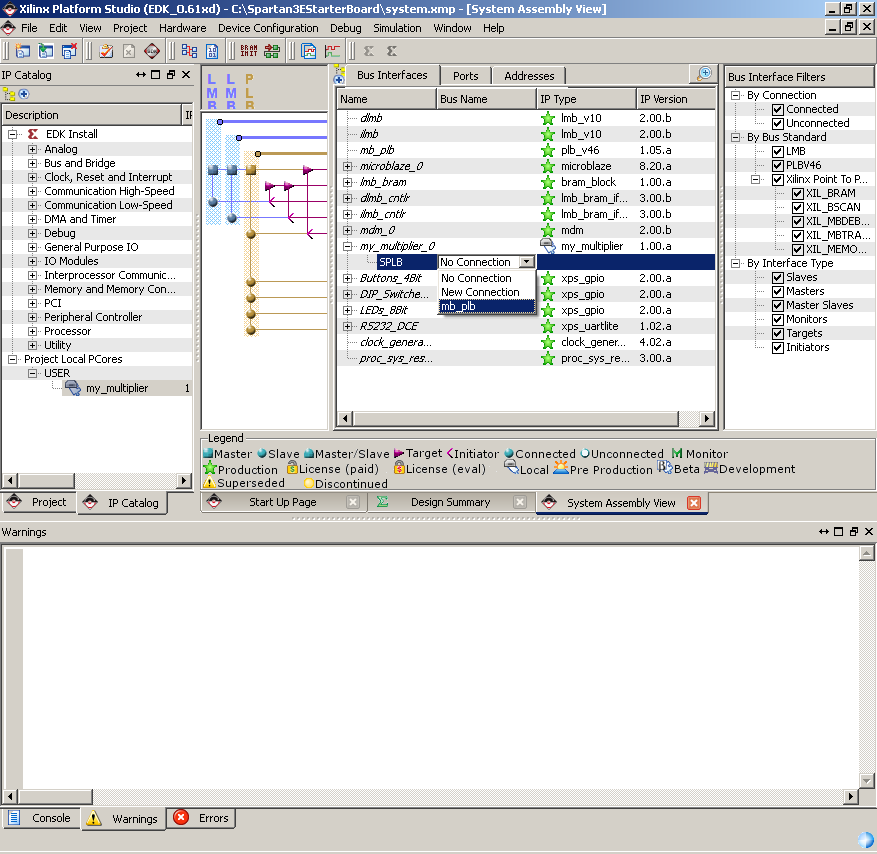This screenshot has width=877, height=854.
Task: Click the Warnings panel vertical scrollbar down arrow
Action: pos(866,780)
